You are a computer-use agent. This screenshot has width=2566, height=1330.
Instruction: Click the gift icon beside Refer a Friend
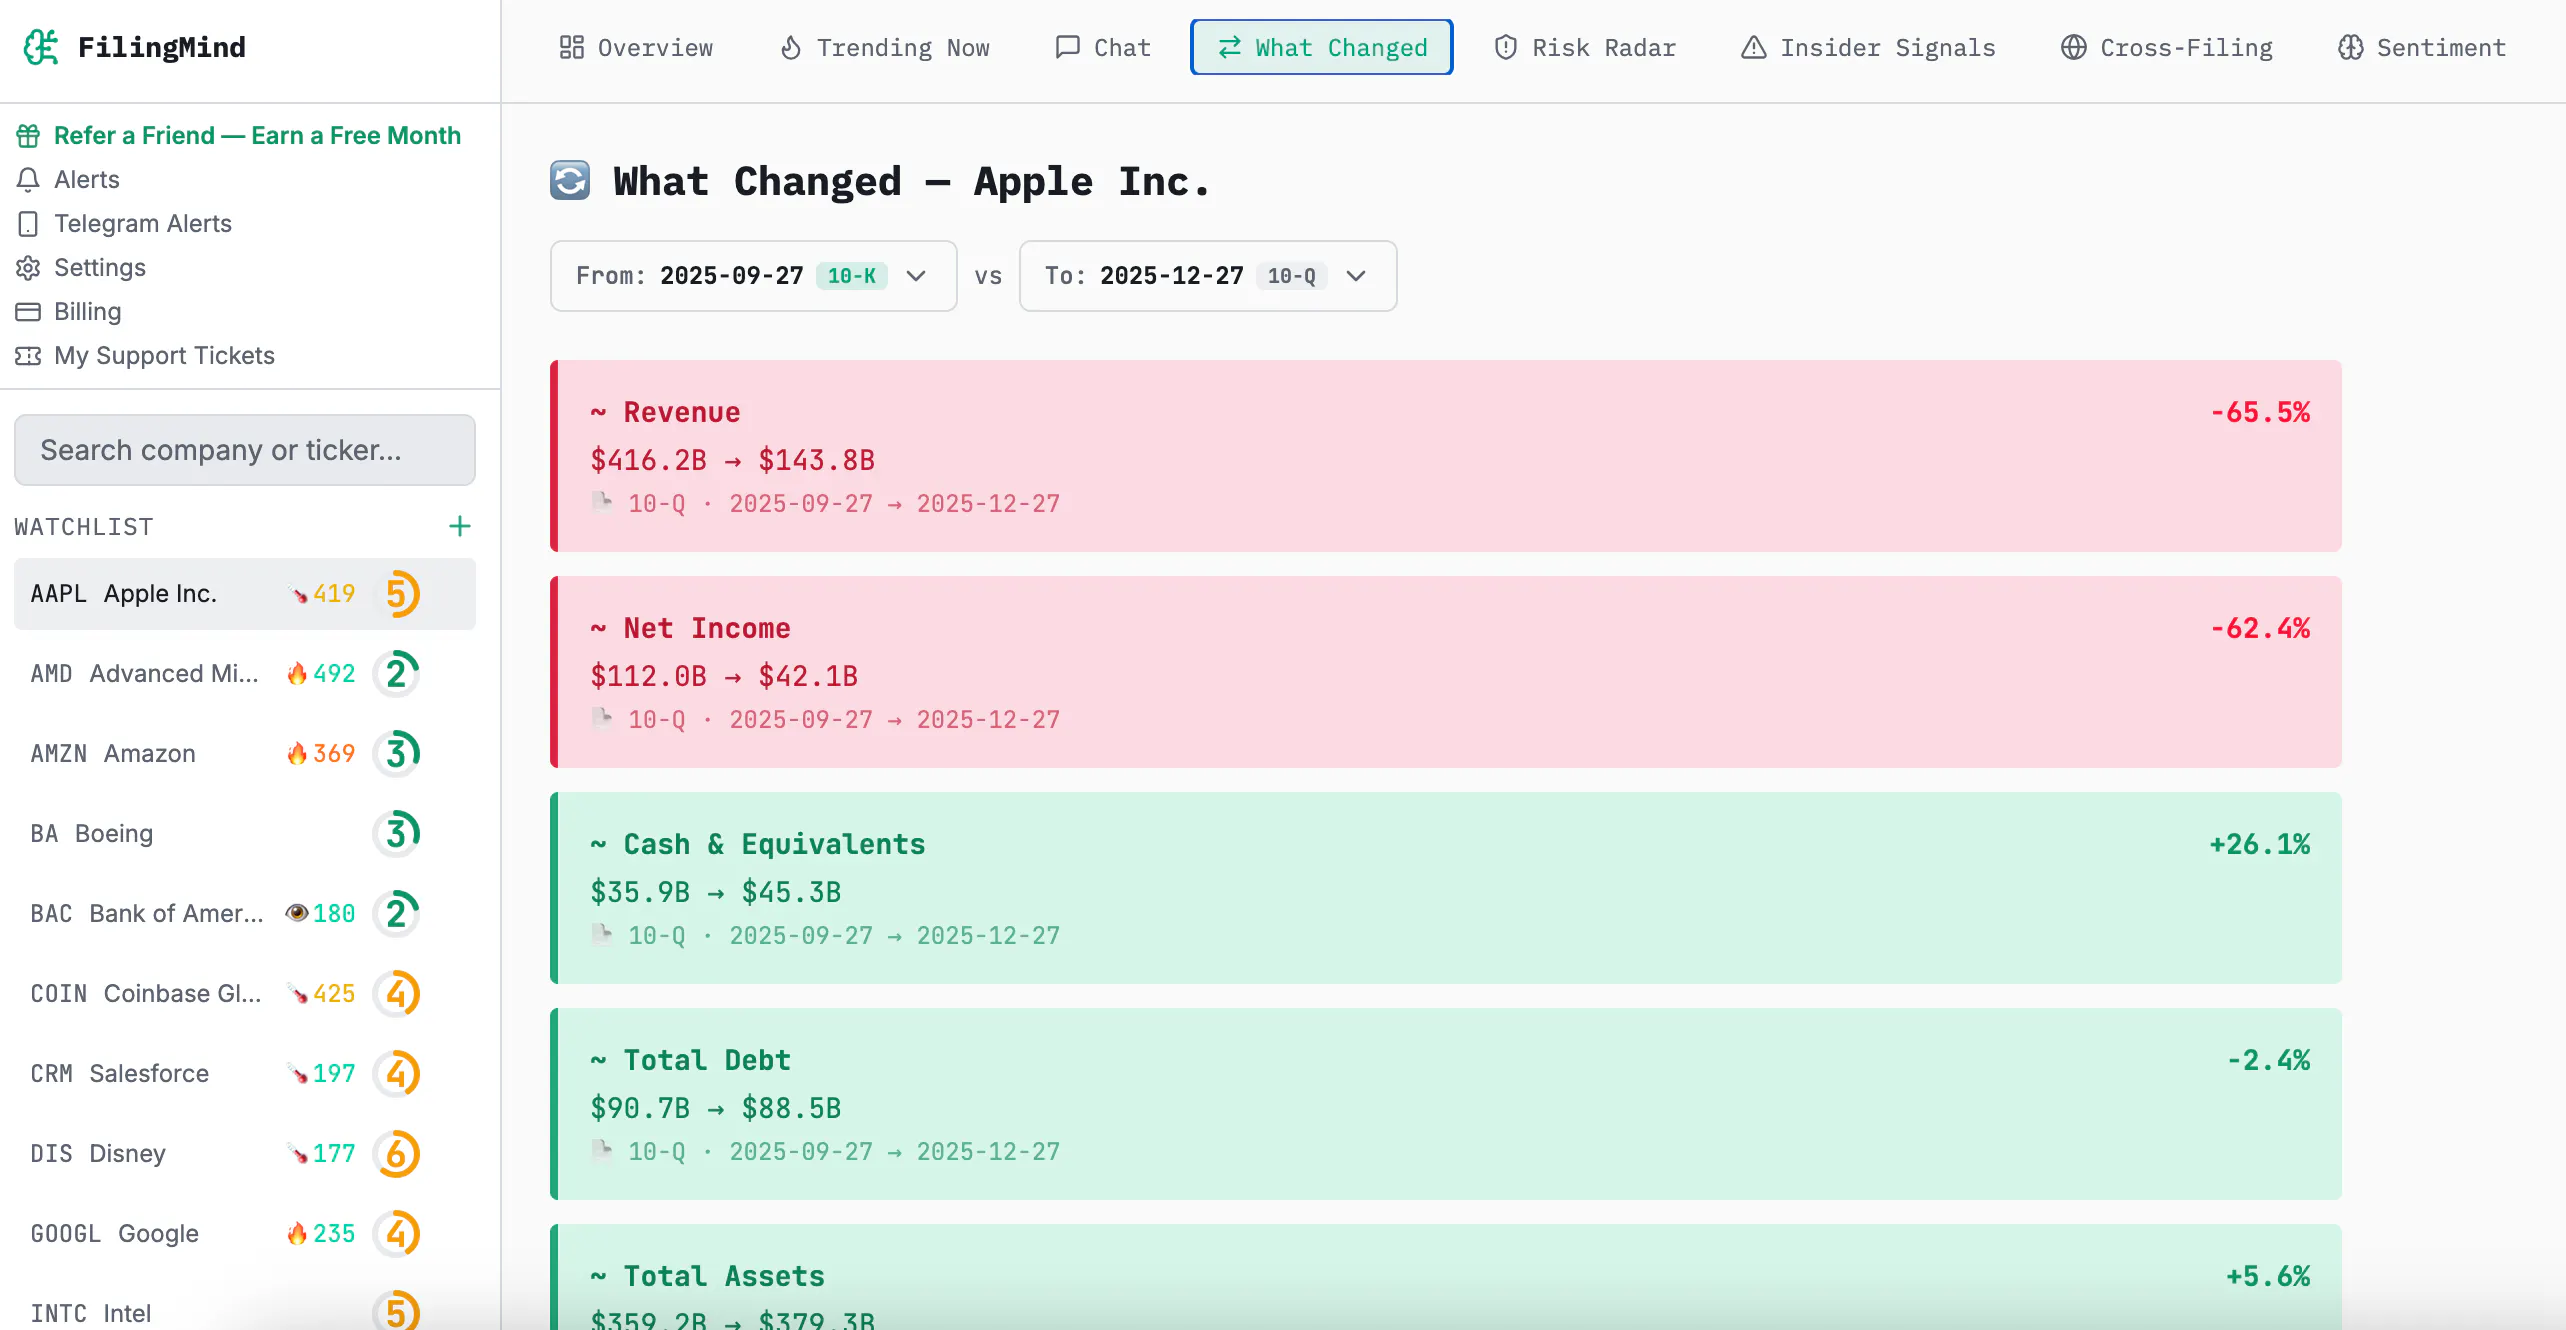[x=28, y=136]
